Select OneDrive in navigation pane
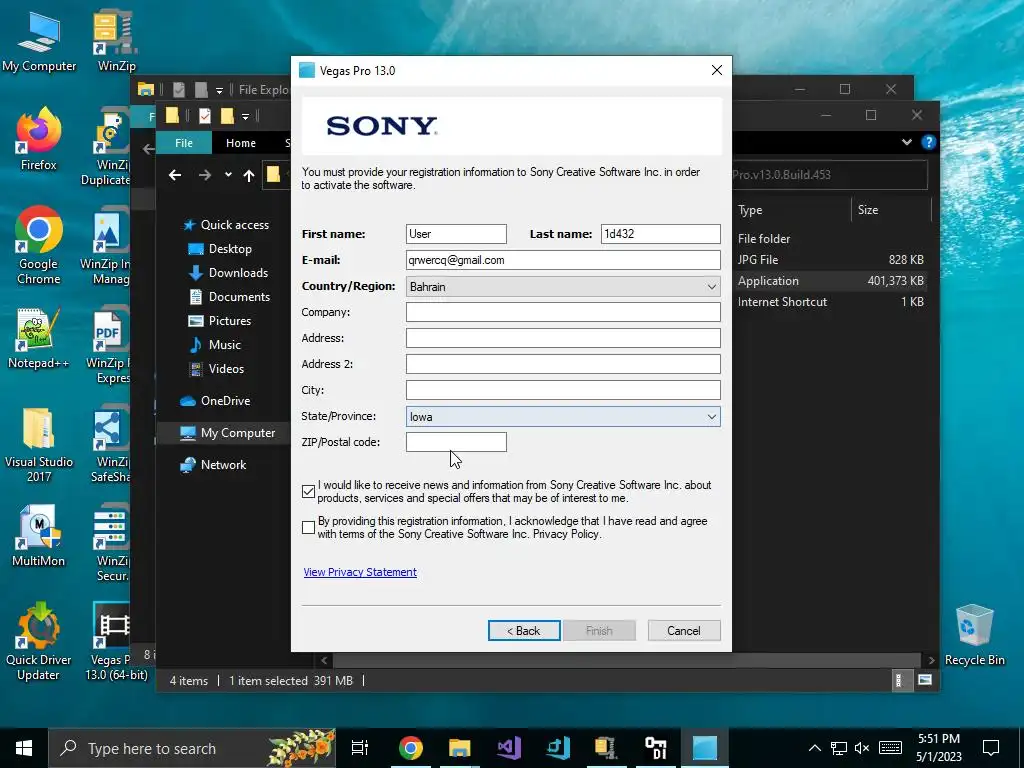The width and height of the screenshot is (1024, 768). point(216,401)
